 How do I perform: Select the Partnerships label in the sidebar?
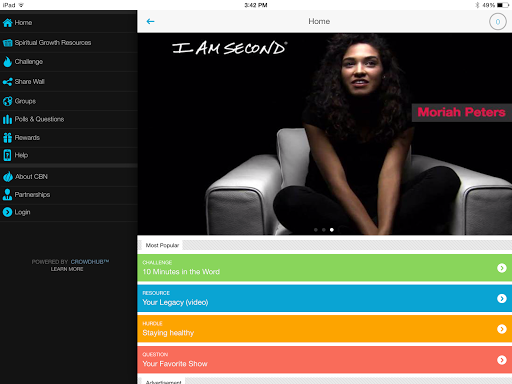pyautogui.click(x=32, y=195)
